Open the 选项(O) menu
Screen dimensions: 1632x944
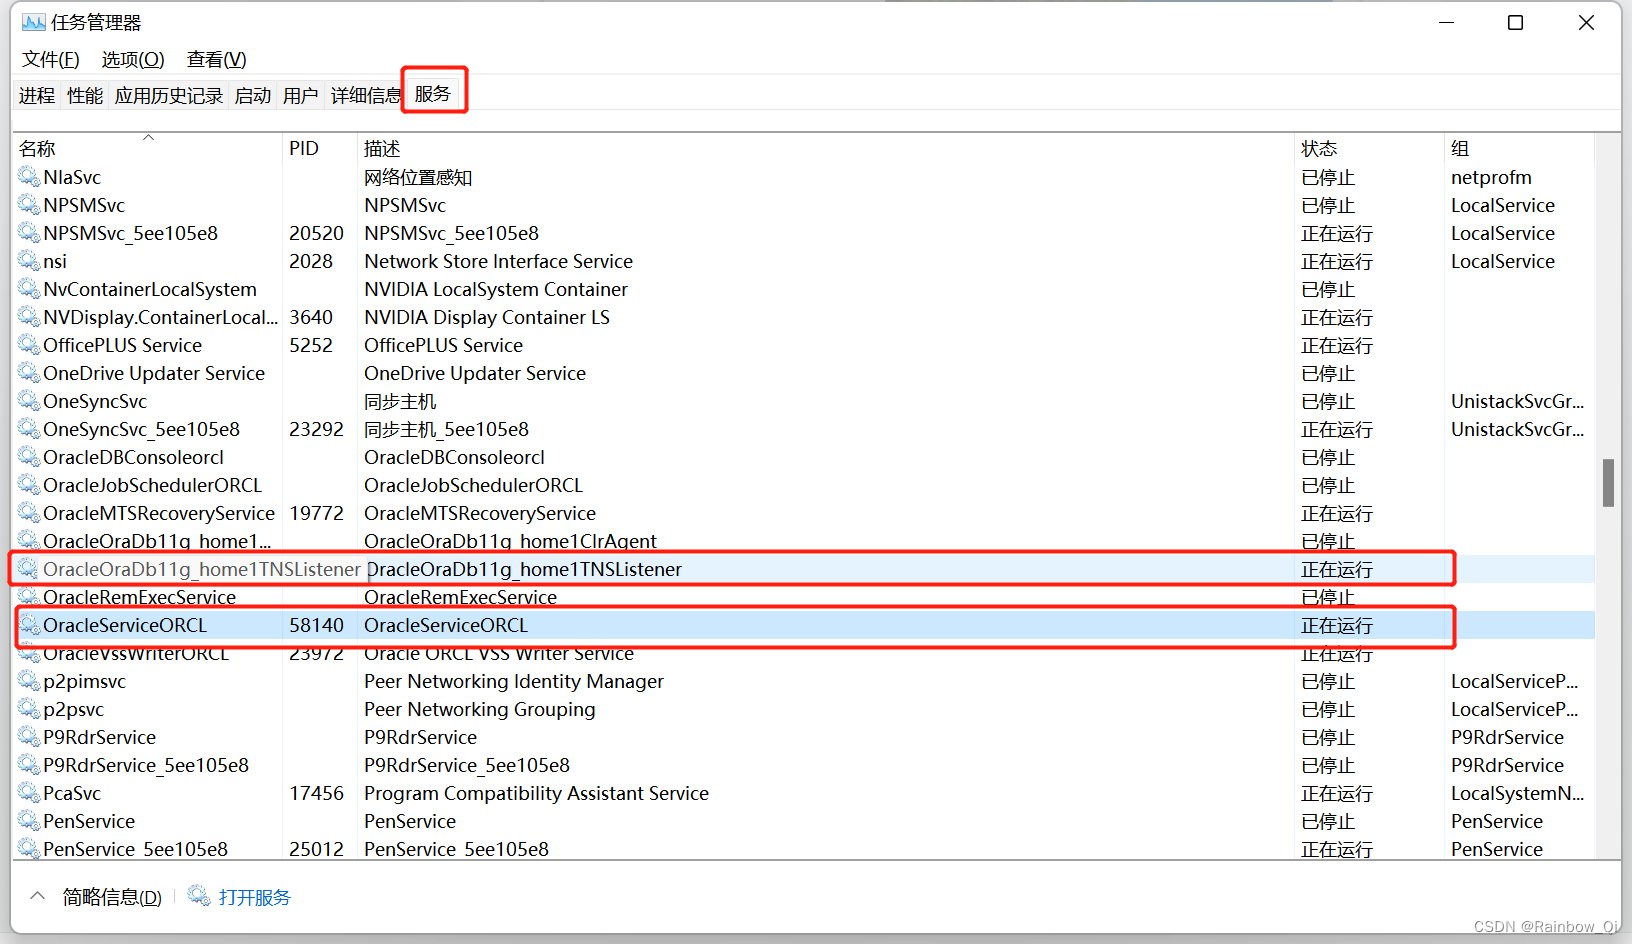pyautogui.click(x=133, y=59)
